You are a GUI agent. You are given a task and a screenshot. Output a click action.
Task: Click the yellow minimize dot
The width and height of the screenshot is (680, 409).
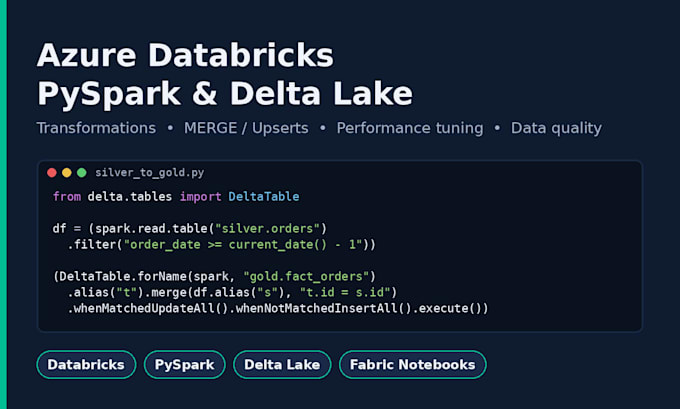click(67, 173)
